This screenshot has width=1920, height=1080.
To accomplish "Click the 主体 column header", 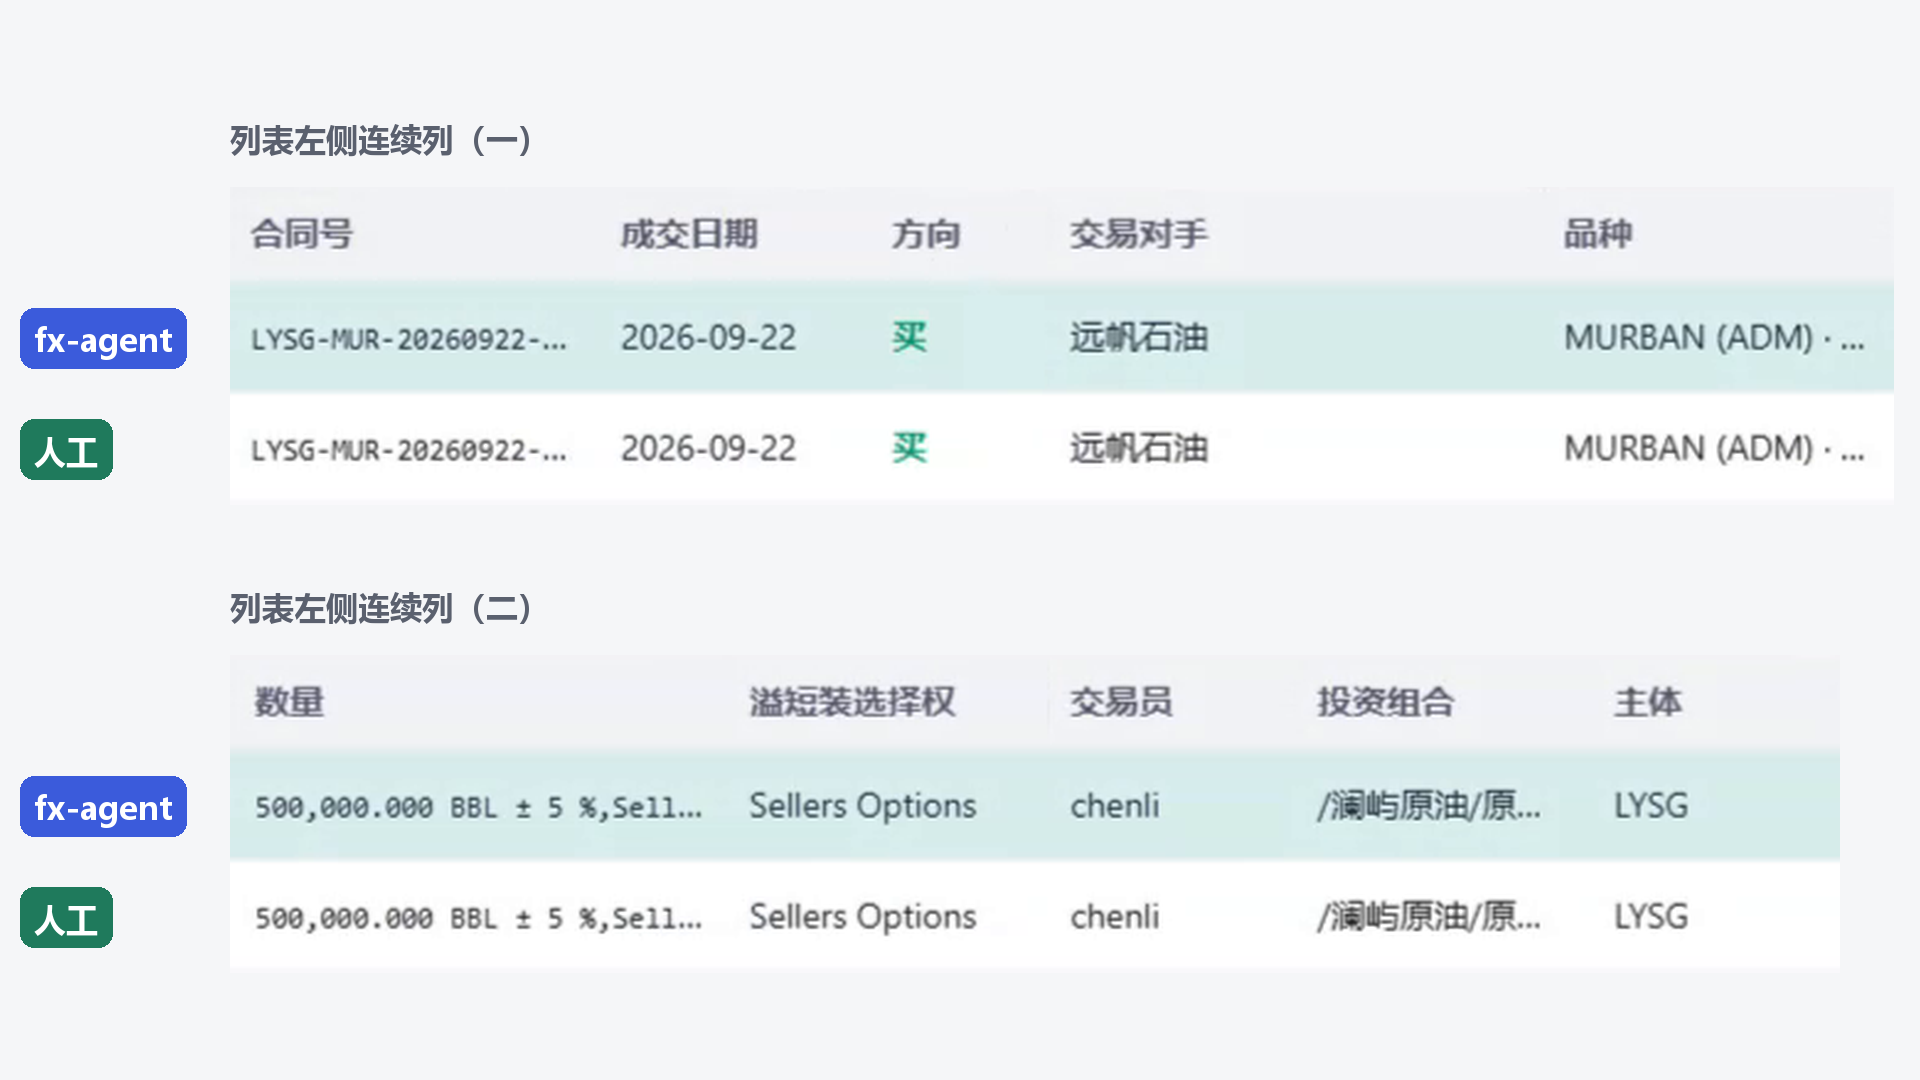I will (1648, 702).
